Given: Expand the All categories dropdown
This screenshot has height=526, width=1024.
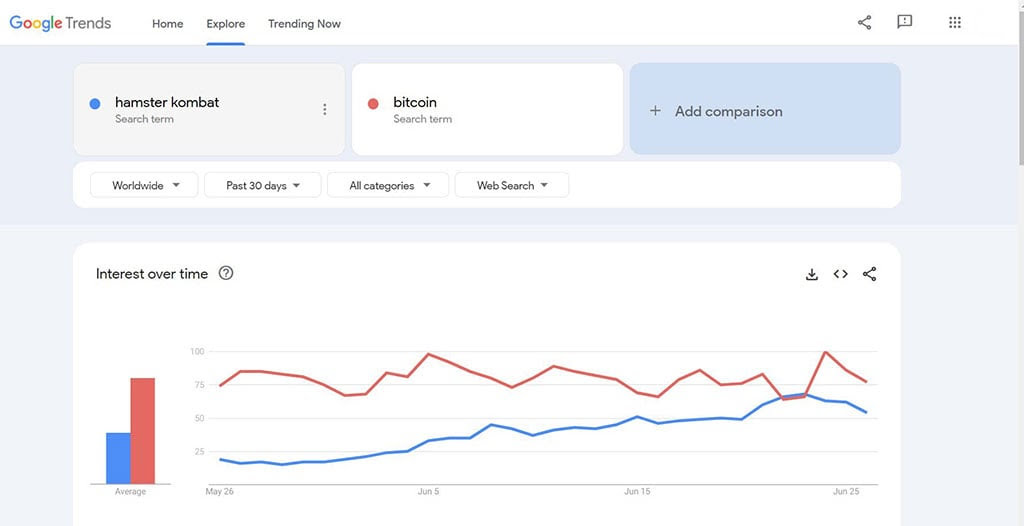Looking at the screenshot, I should [x=389, y=185].
